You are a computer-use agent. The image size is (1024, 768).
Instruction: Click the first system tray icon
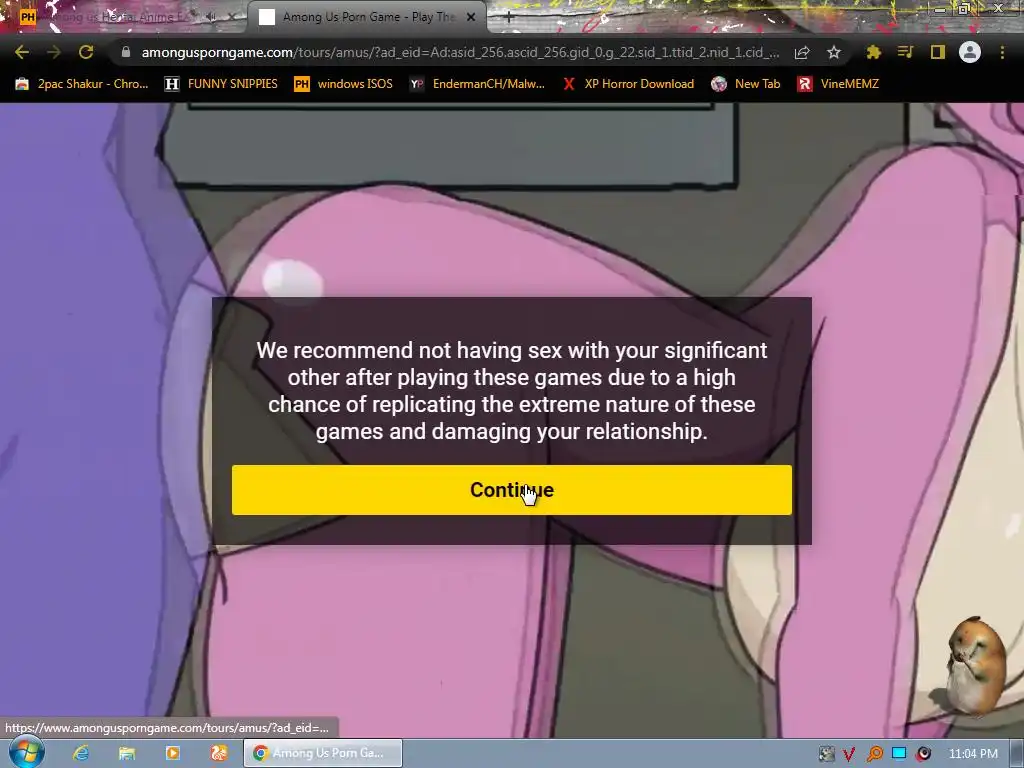click(x=827, y=754)
